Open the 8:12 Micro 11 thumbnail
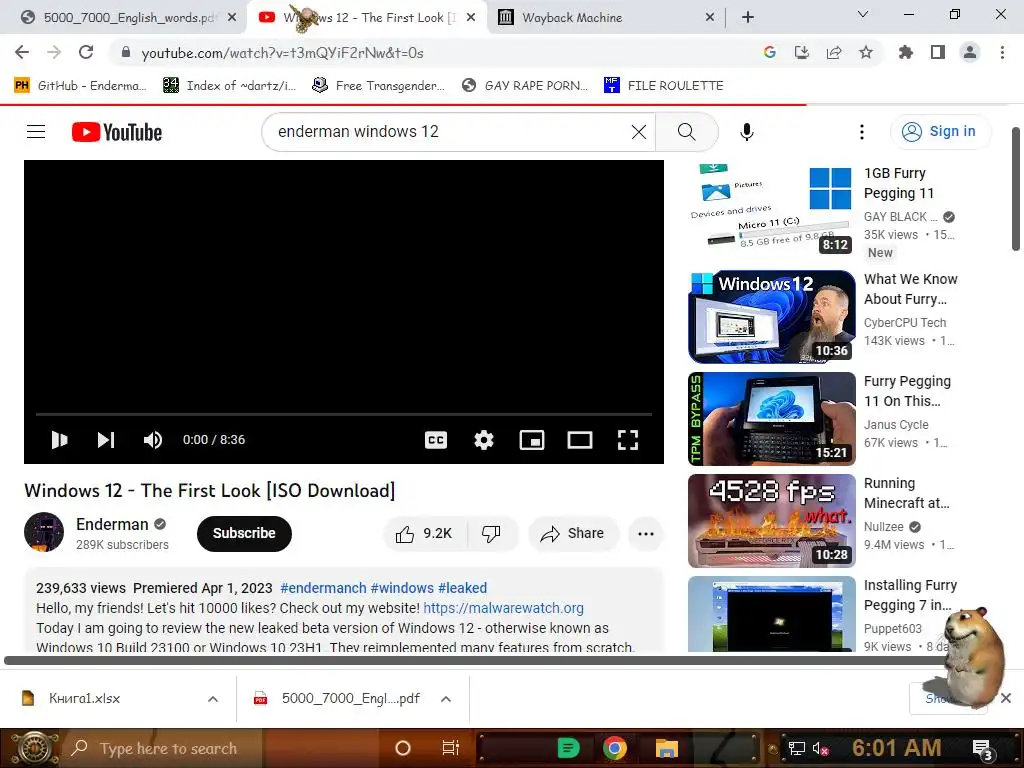The width and height of the screenshot is (1024, 768). point(771,208)
